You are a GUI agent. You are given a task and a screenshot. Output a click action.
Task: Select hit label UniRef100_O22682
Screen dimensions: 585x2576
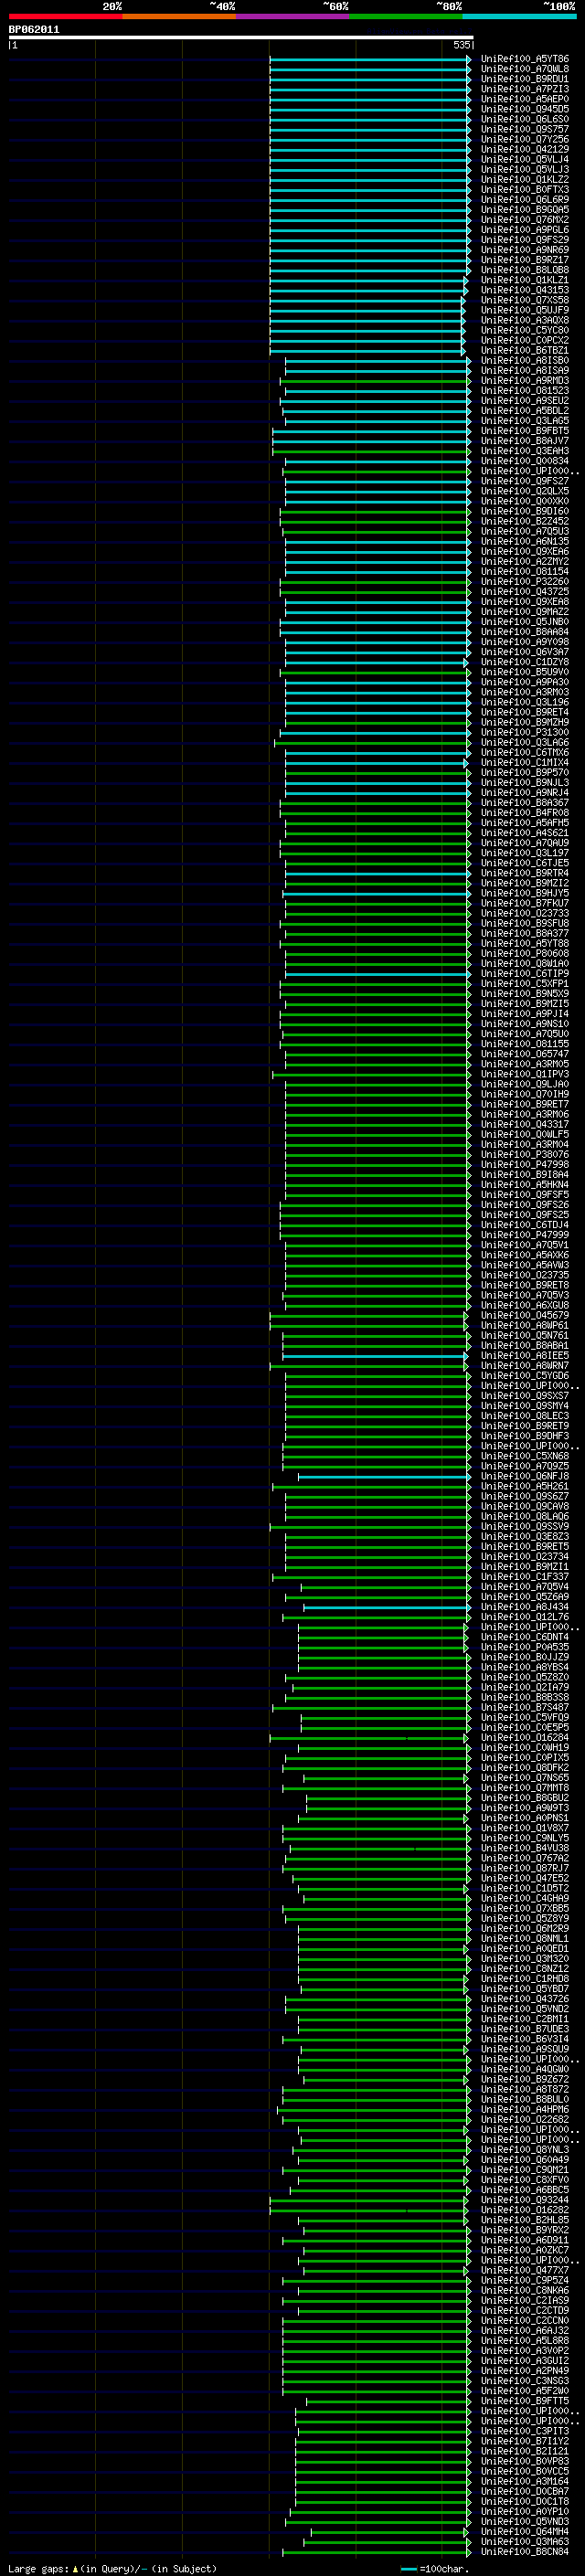point(525,2120)
